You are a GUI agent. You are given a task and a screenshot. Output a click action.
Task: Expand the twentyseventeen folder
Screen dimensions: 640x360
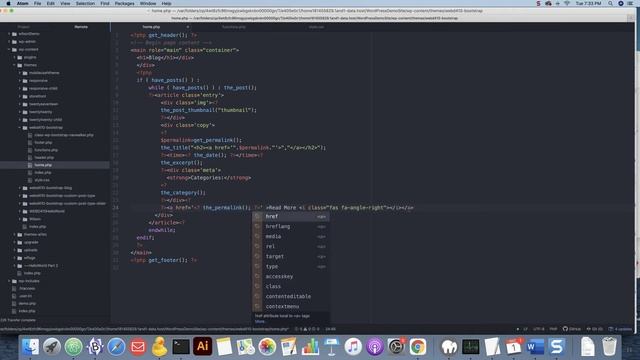click(x=20, y=104)
